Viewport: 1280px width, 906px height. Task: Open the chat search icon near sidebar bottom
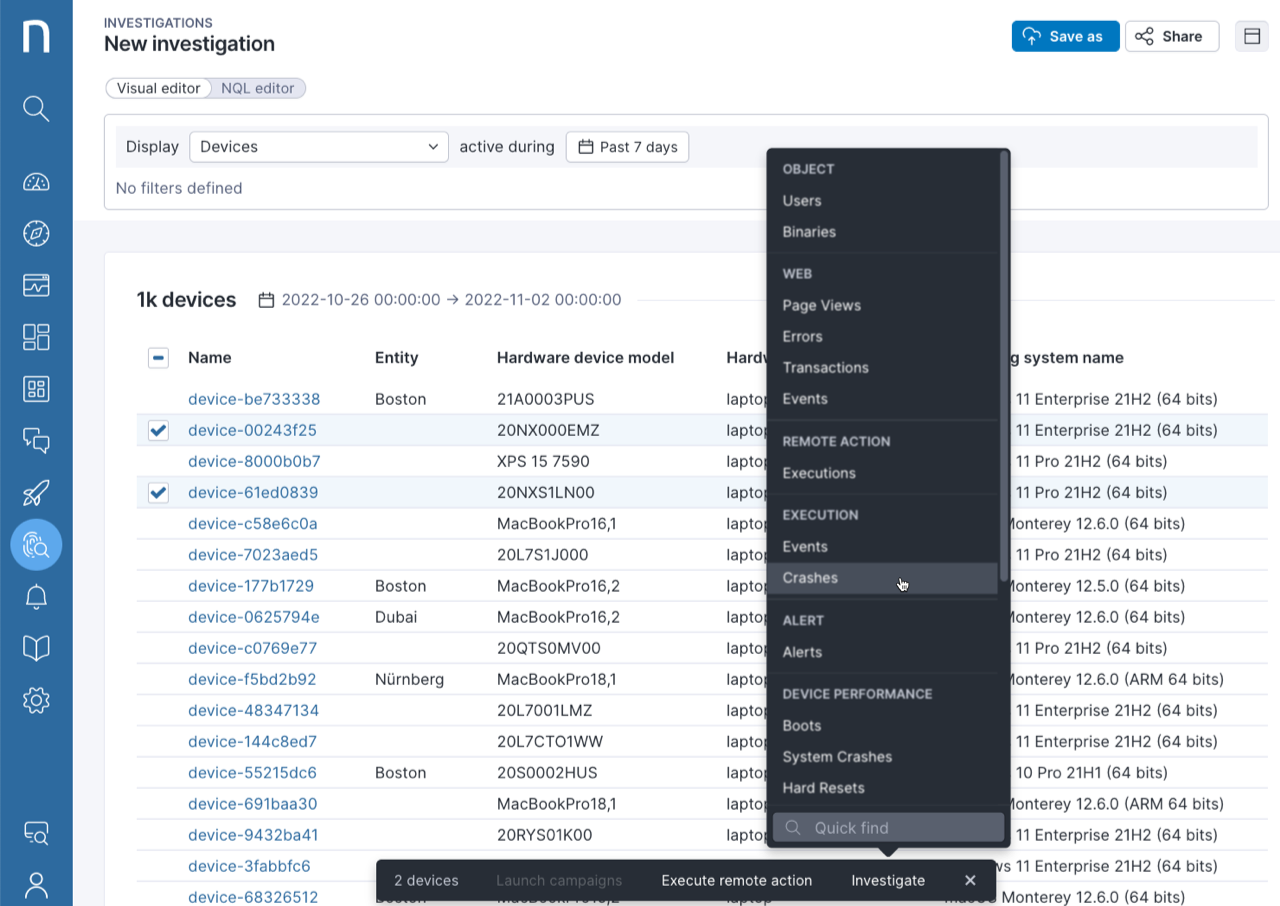pos(36,833)
